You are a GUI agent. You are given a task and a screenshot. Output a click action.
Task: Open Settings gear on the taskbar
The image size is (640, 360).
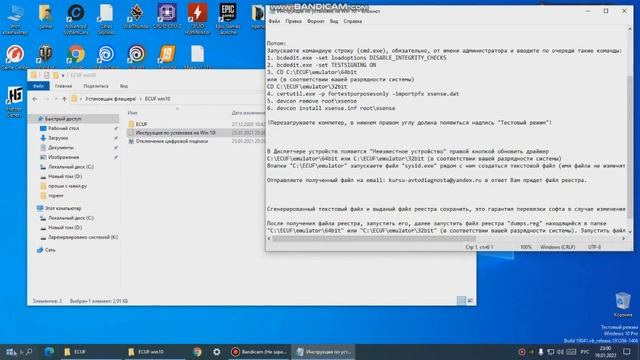pyautogui.click(x=216, y=352)
